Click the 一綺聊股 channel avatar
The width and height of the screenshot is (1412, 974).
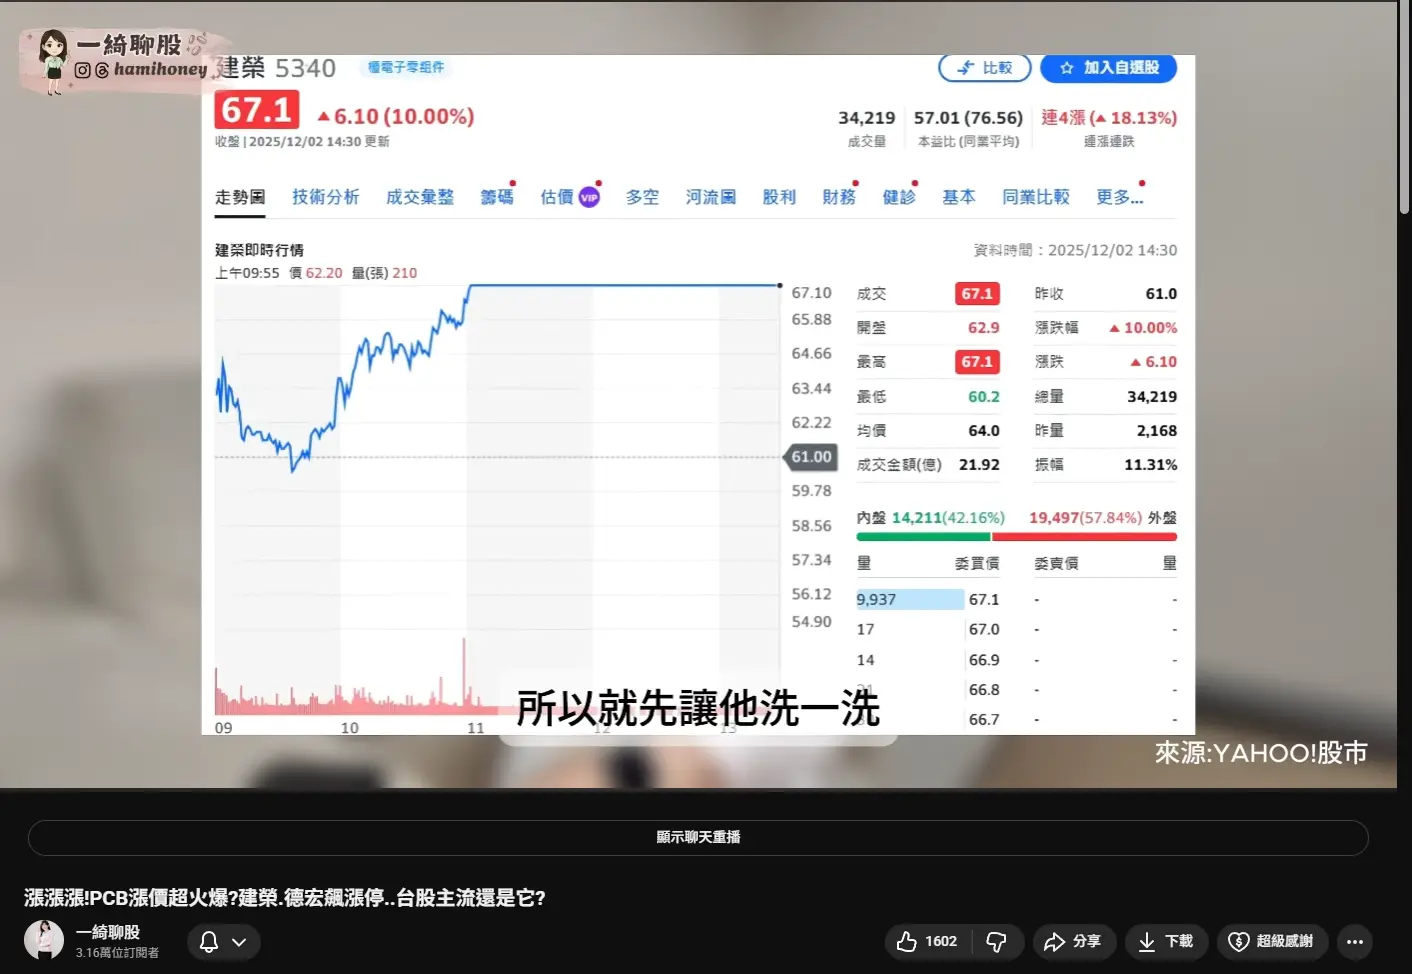click(x=44, y=940)
